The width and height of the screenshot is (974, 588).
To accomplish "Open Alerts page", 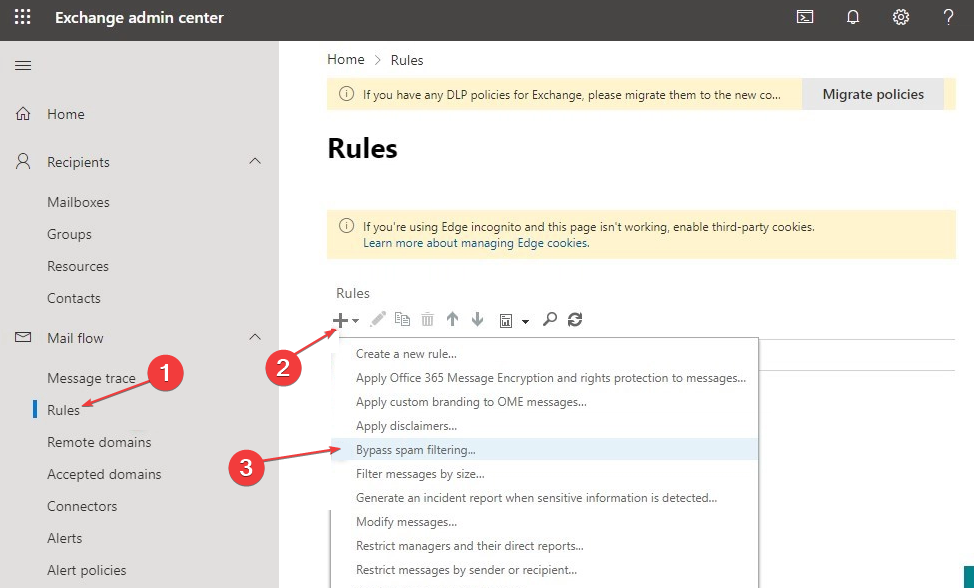I will tap(65, 538).
